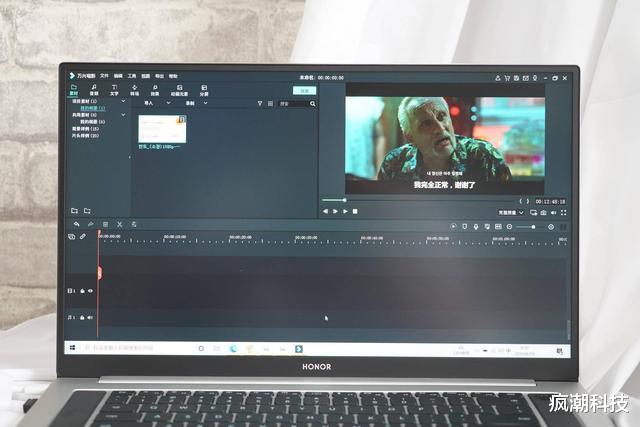Screen dimensions: 640x427
Task: Click the second play button in preview
Action: (x=345, y=211)
